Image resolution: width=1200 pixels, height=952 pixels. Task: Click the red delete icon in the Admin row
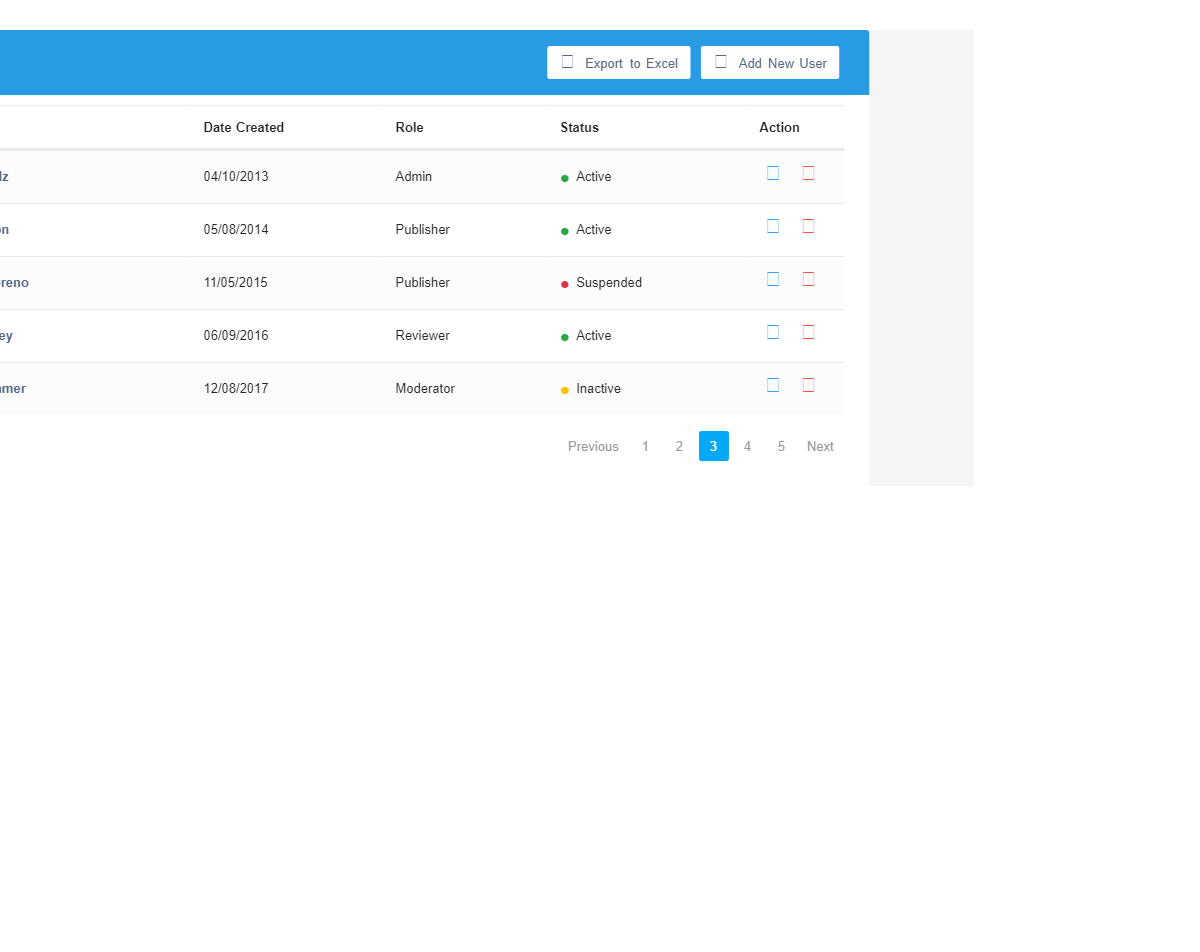[808, 173]
